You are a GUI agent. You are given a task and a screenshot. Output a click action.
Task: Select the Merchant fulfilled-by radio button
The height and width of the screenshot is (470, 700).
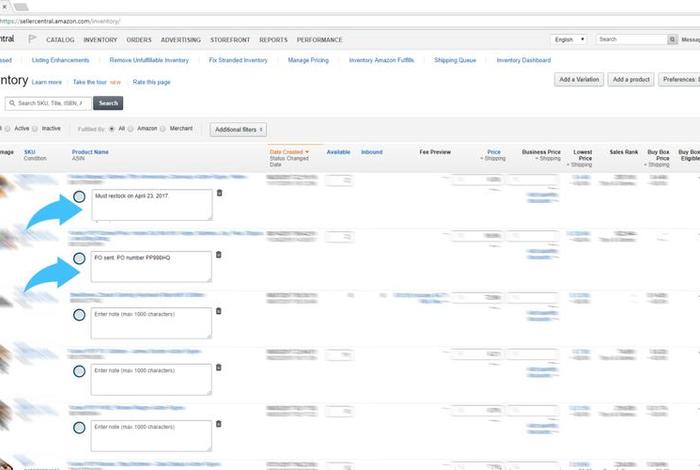click(165, 129)
